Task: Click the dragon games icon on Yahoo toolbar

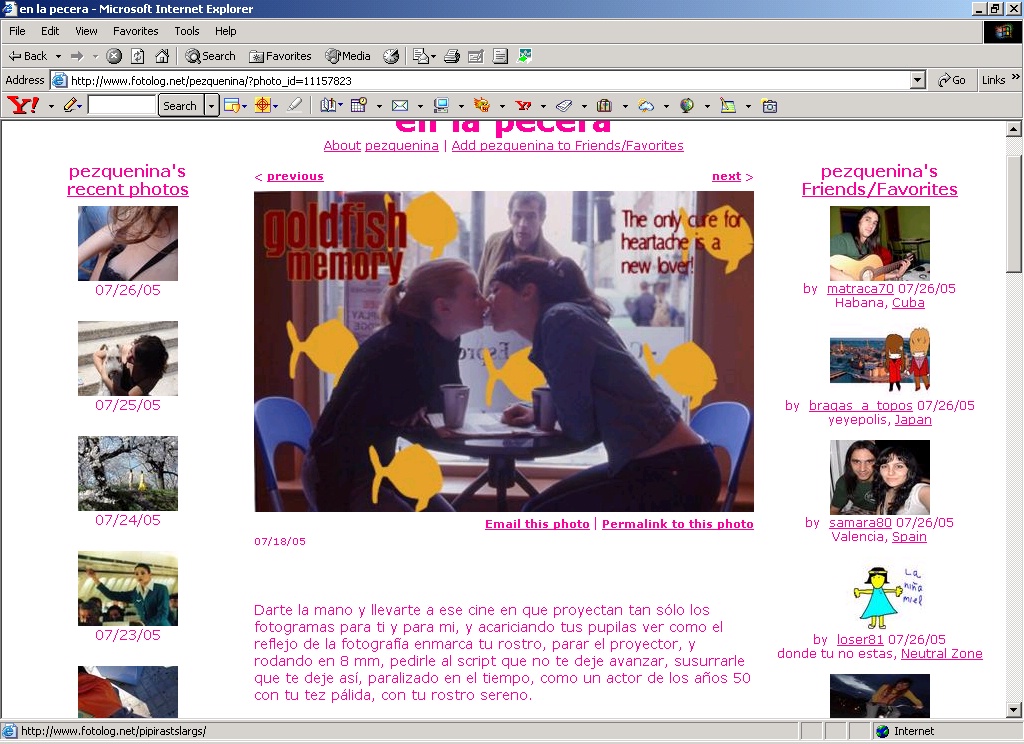Action: (482, 105)
